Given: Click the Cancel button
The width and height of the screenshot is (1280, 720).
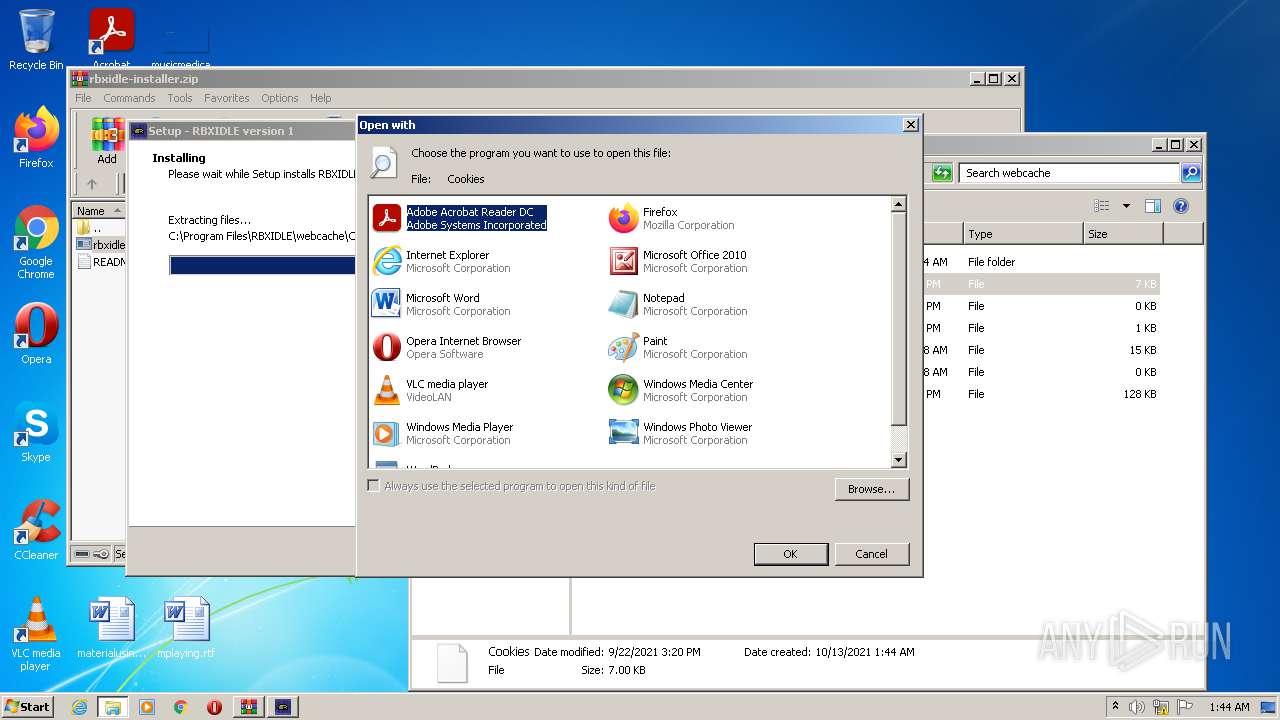Looking at the screenshot, I should (871, 554).
